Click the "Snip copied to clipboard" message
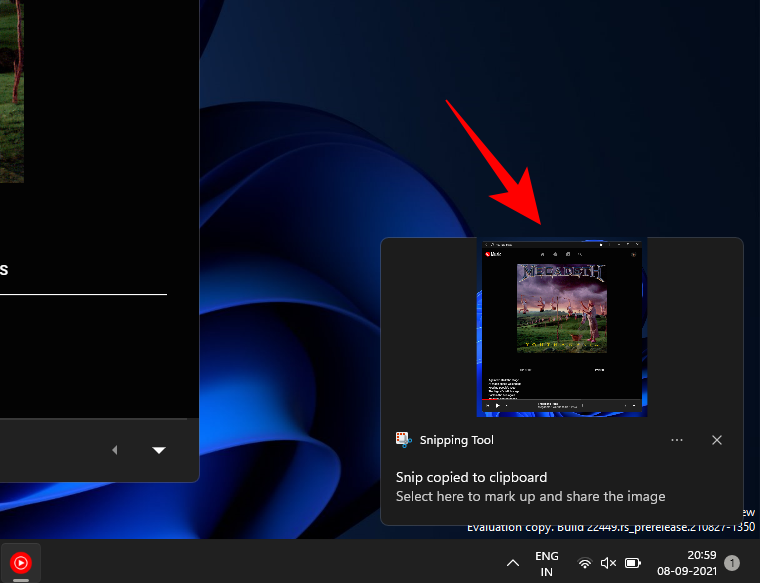The width and height of the screenshot is (760, 583). pyautogui.click(x=471, y=477)
